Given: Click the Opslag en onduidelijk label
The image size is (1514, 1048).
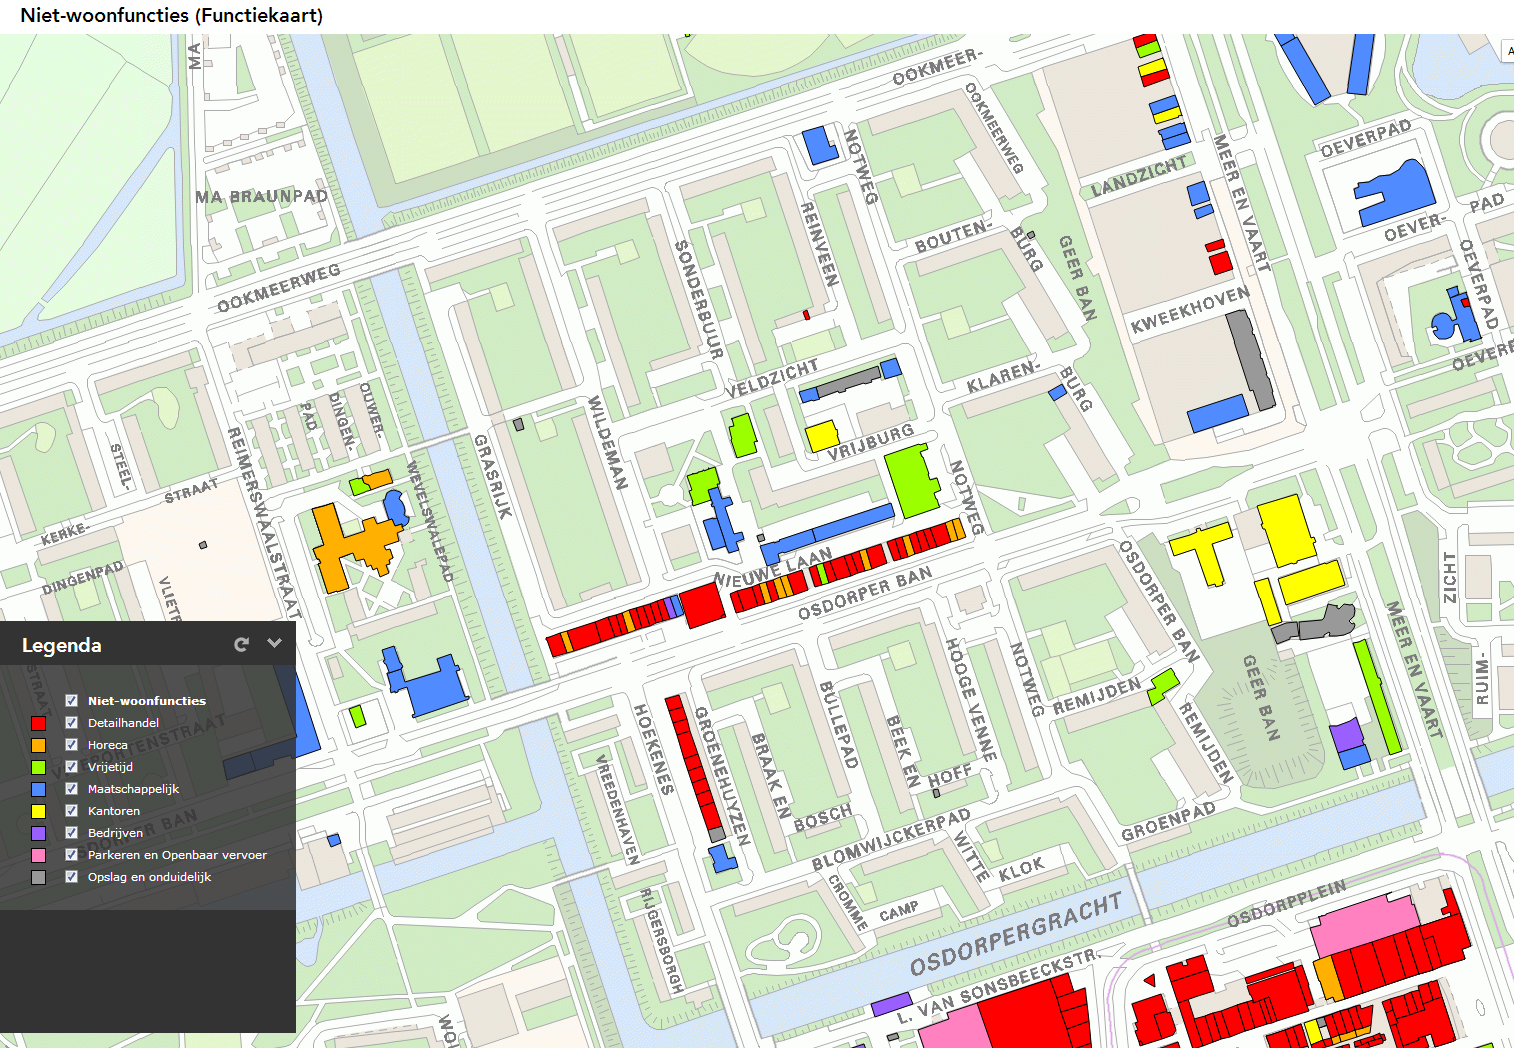Looking at the screenshot, I should 149,877.
